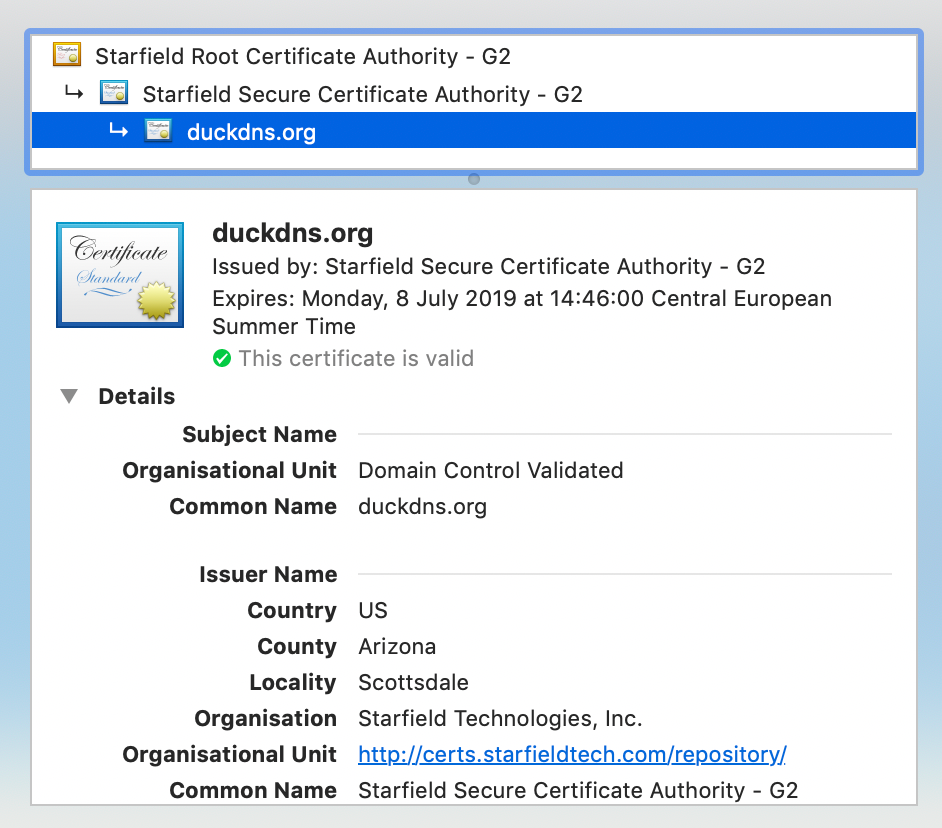Click the large Certificate Standard image
This screenshot has height=828, width=942.
pos(120,275)
